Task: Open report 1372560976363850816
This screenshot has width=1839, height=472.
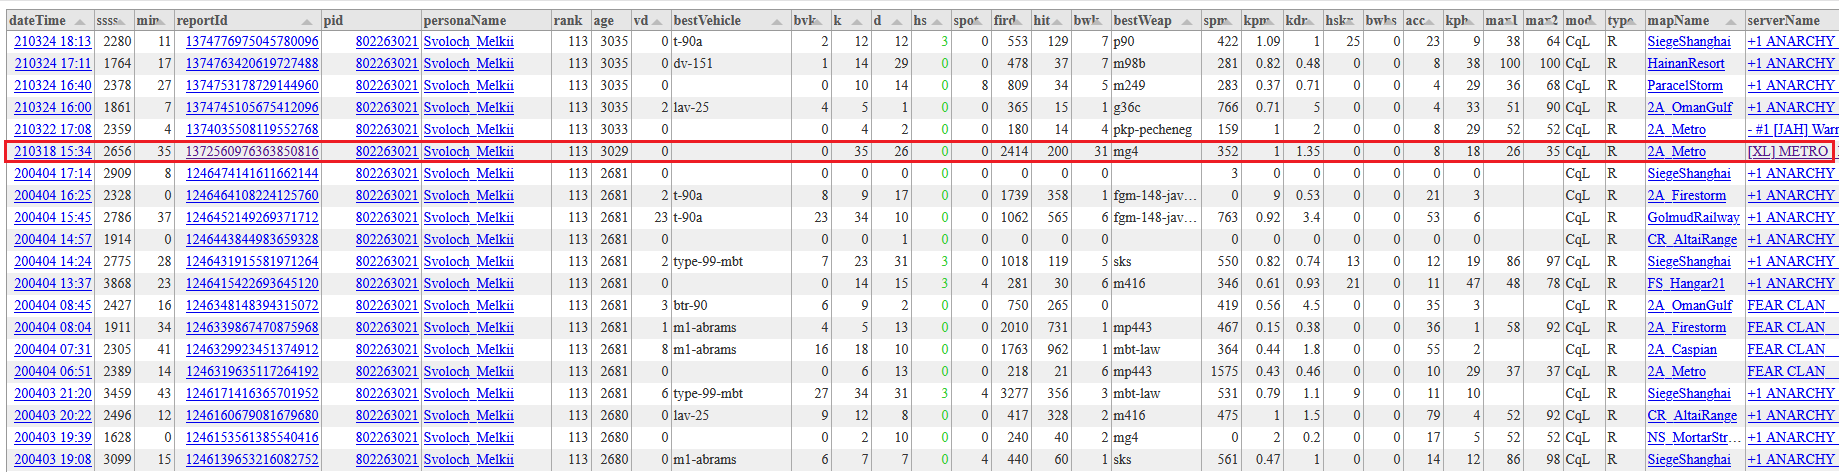Action: pyautogui.click(x=252, y=152)
